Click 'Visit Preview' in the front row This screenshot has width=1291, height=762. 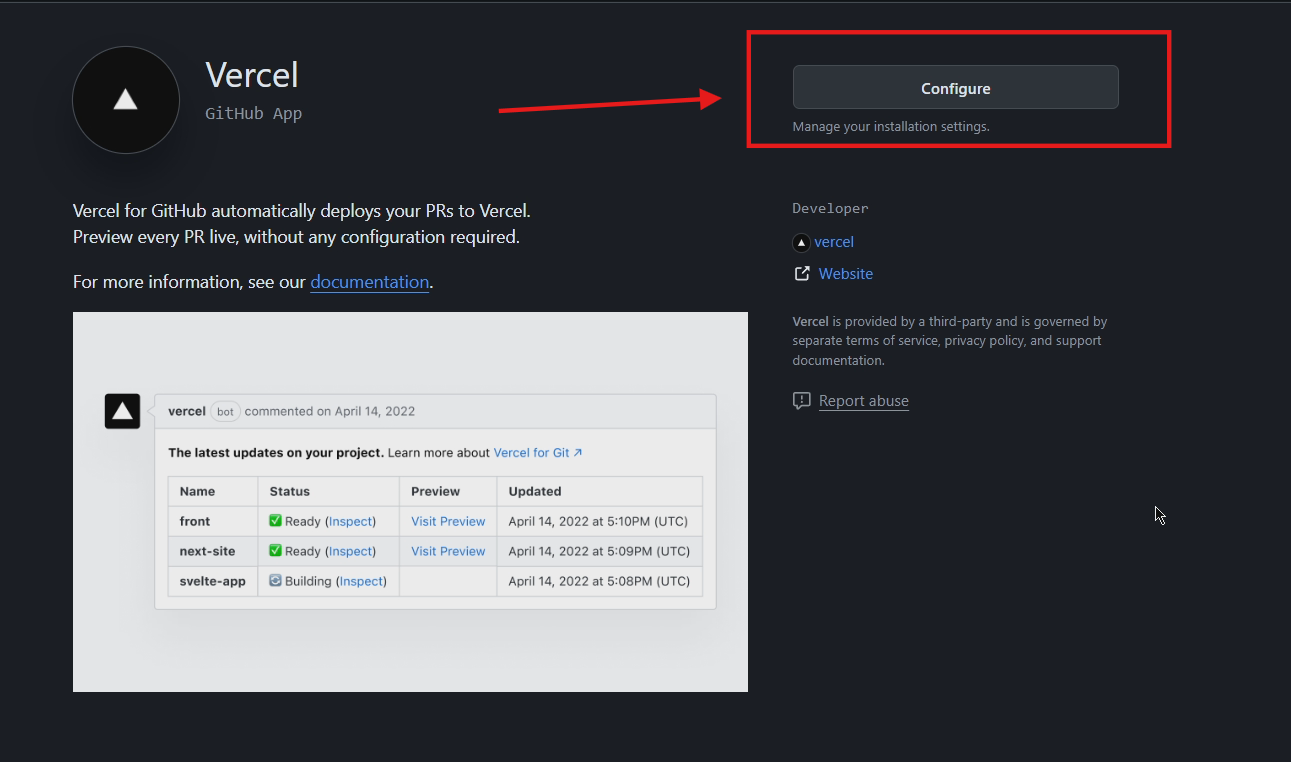[448, 521]
